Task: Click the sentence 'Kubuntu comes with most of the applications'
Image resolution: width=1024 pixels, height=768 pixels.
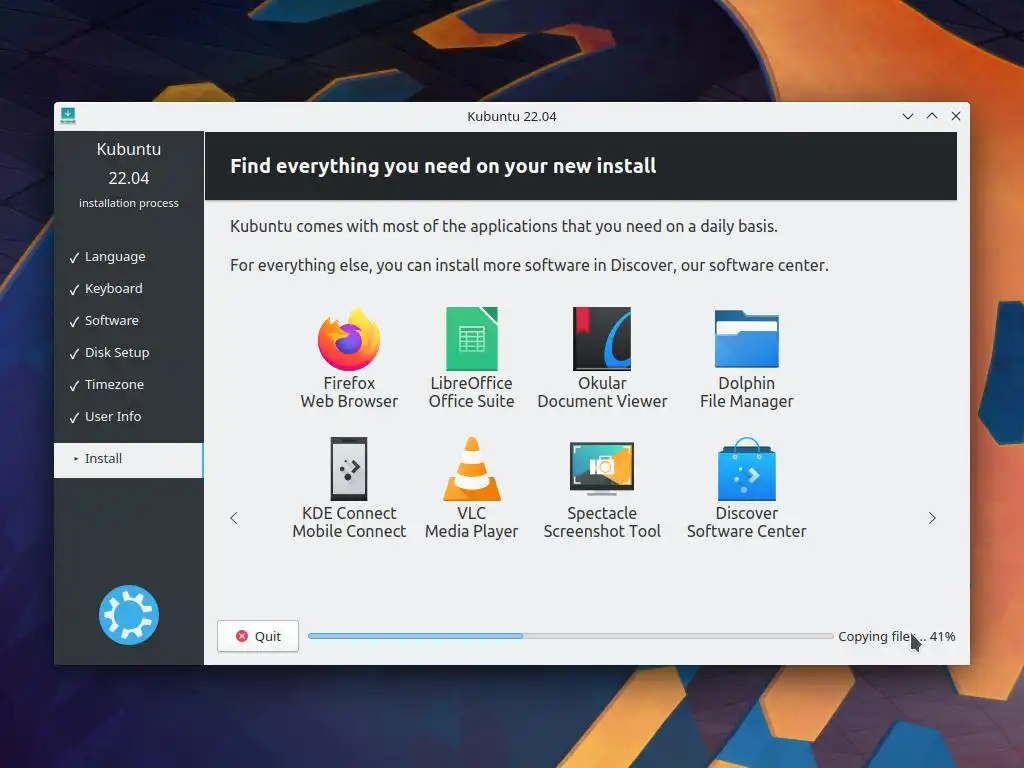Action: click(x=504, y=227)
